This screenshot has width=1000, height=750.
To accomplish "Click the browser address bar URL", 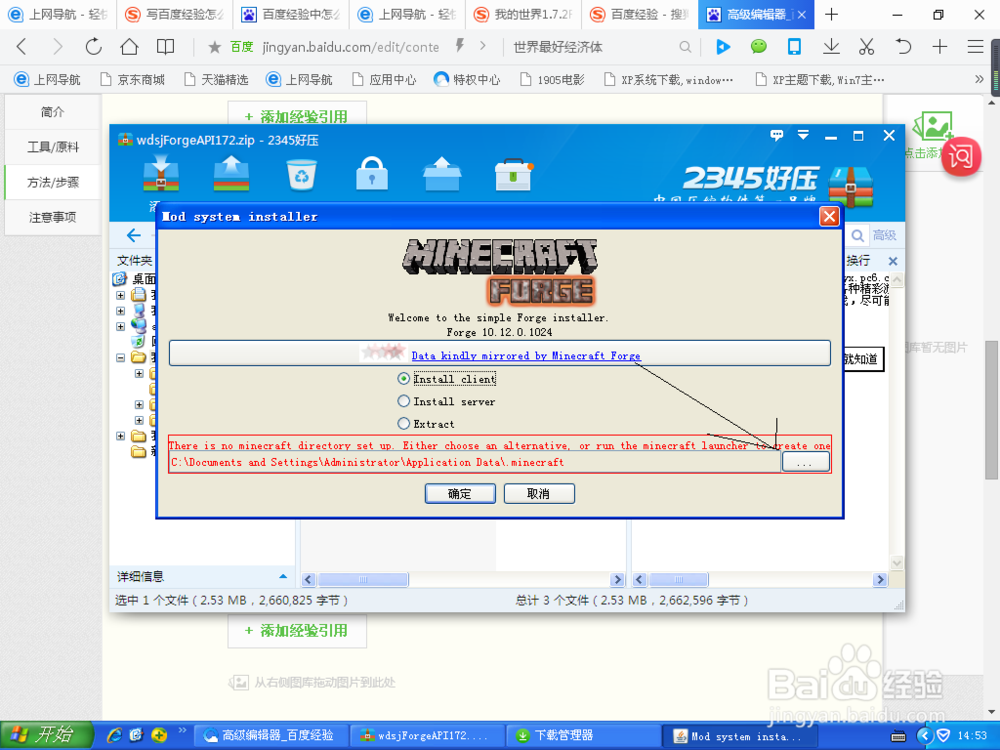I will tap(350, 47).
